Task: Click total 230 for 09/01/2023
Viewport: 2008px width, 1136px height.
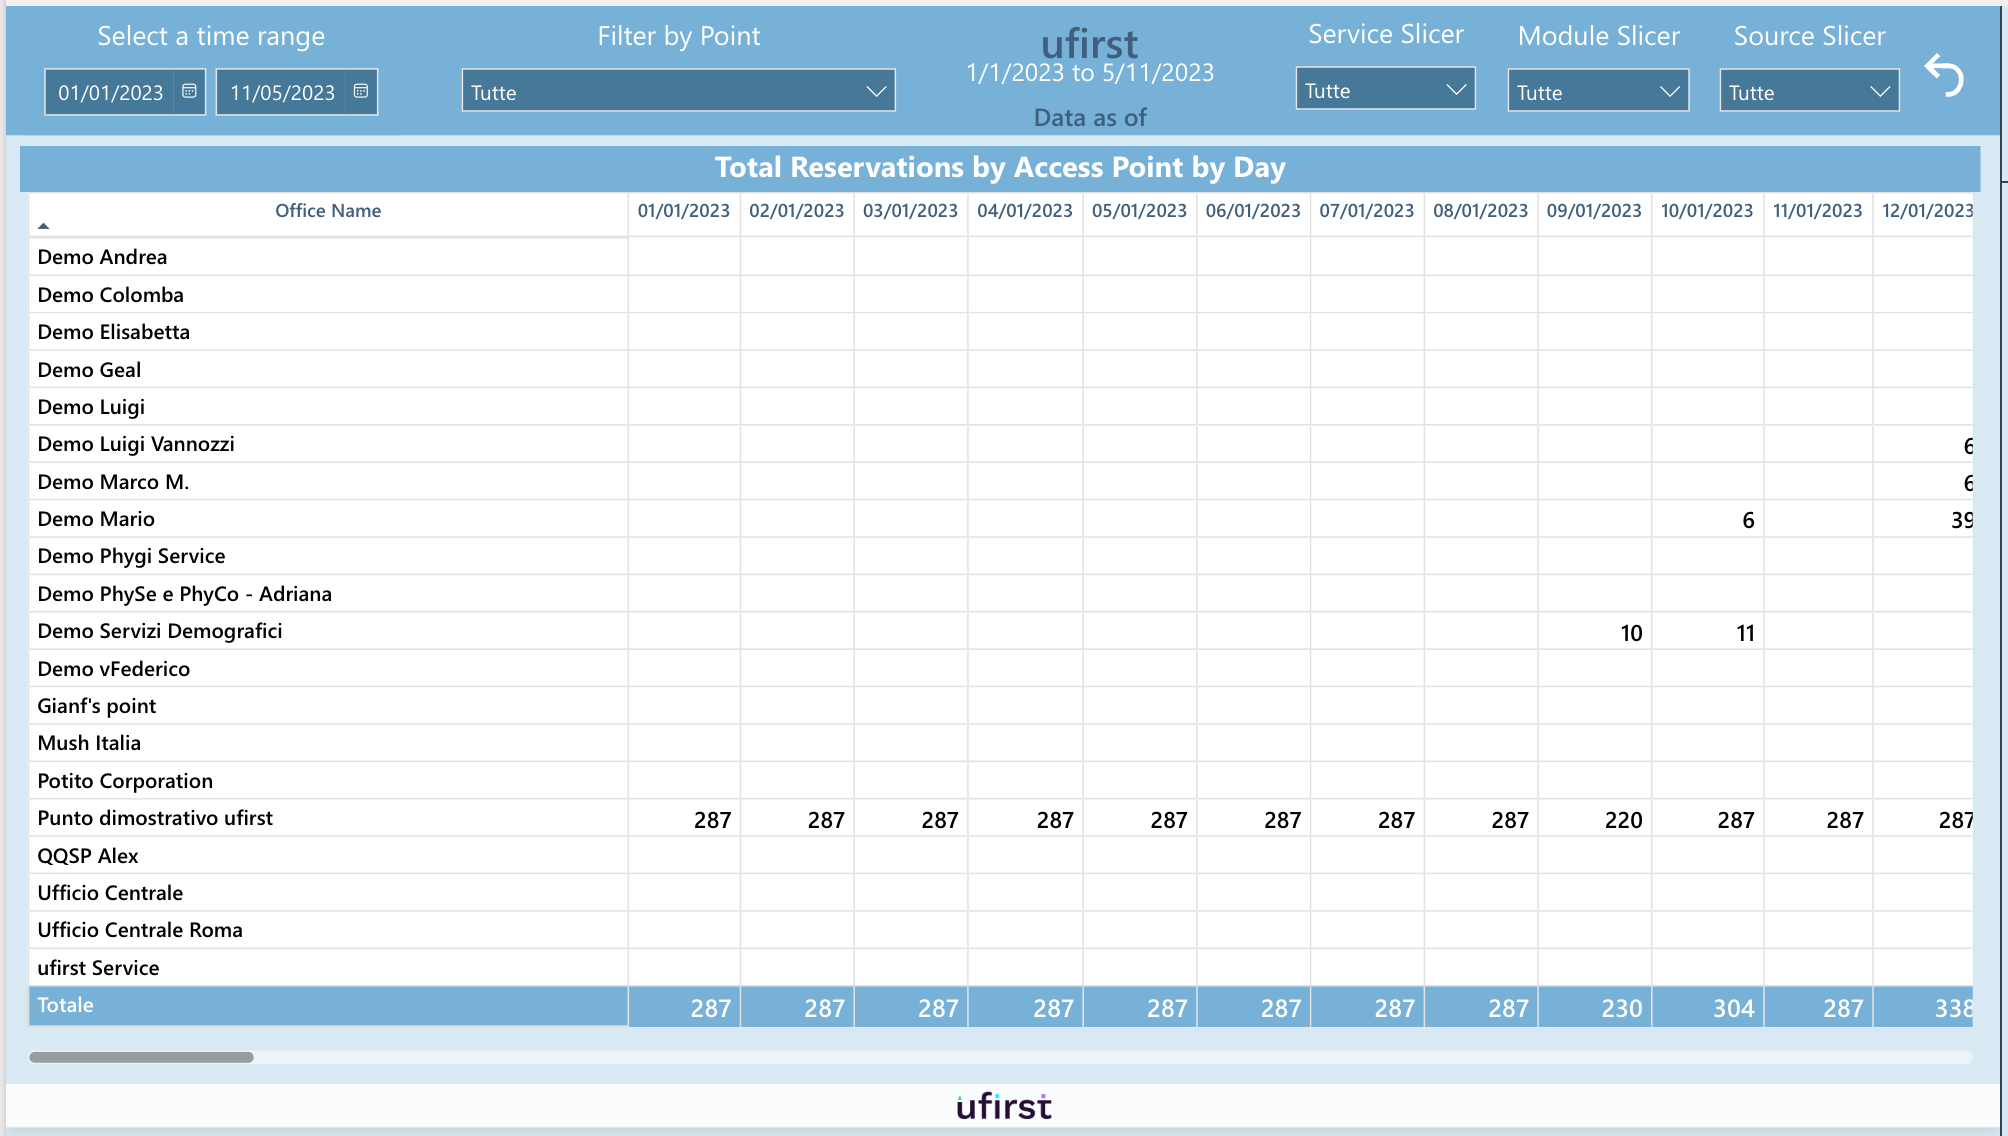Action: (x=1621, y=1008)
